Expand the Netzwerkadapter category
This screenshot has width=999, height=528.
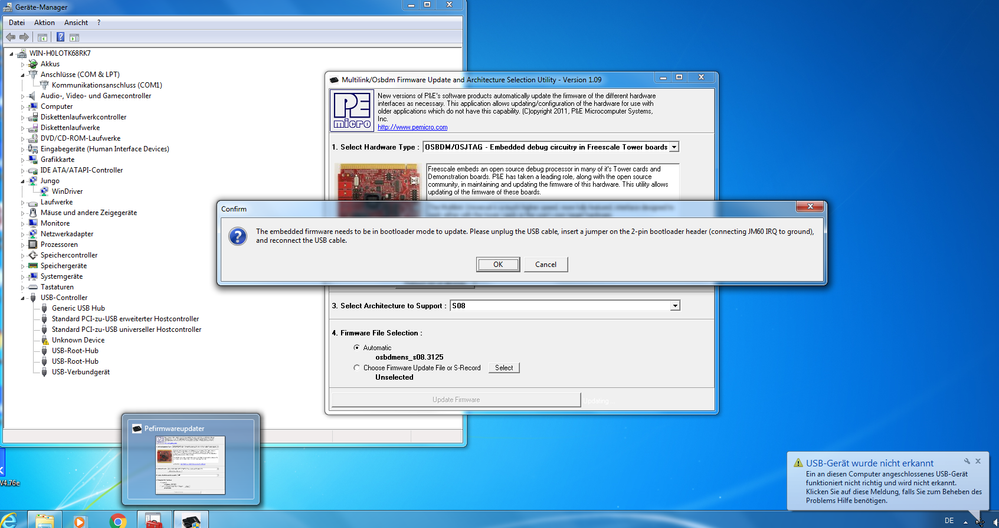(x=23, y=234)
